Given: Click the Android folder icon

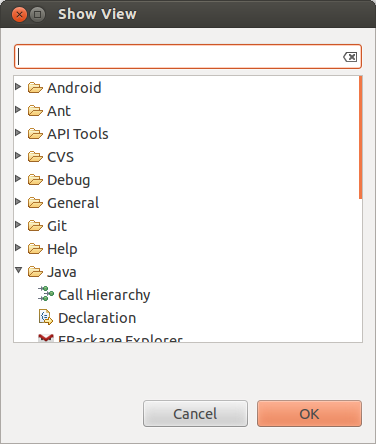Looking at the screenshot, I should (x=35, y=88).
